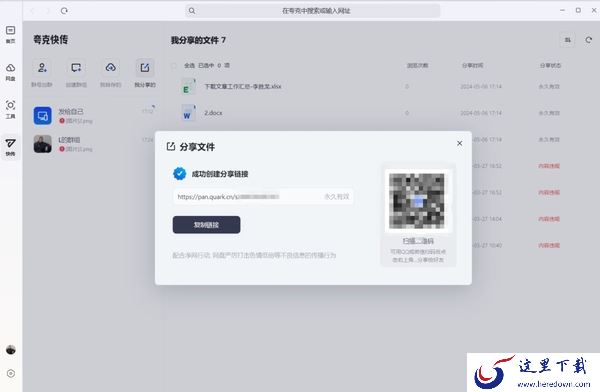The width and height of the screenshot is (600, 392).
Task: Click the Word file icon of 2.docx
Action: coord(188,113)
